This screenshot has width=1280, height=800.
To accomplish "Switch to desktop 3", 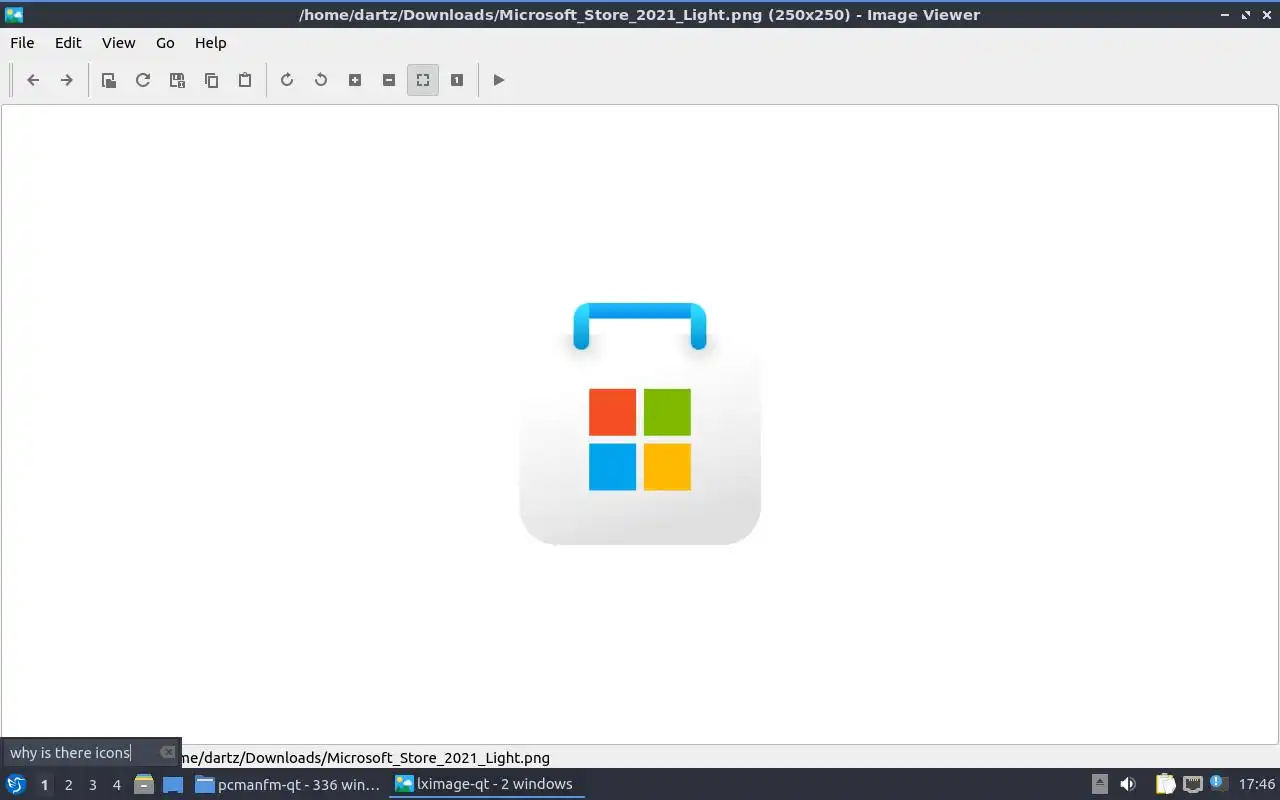I will [92, 785].
